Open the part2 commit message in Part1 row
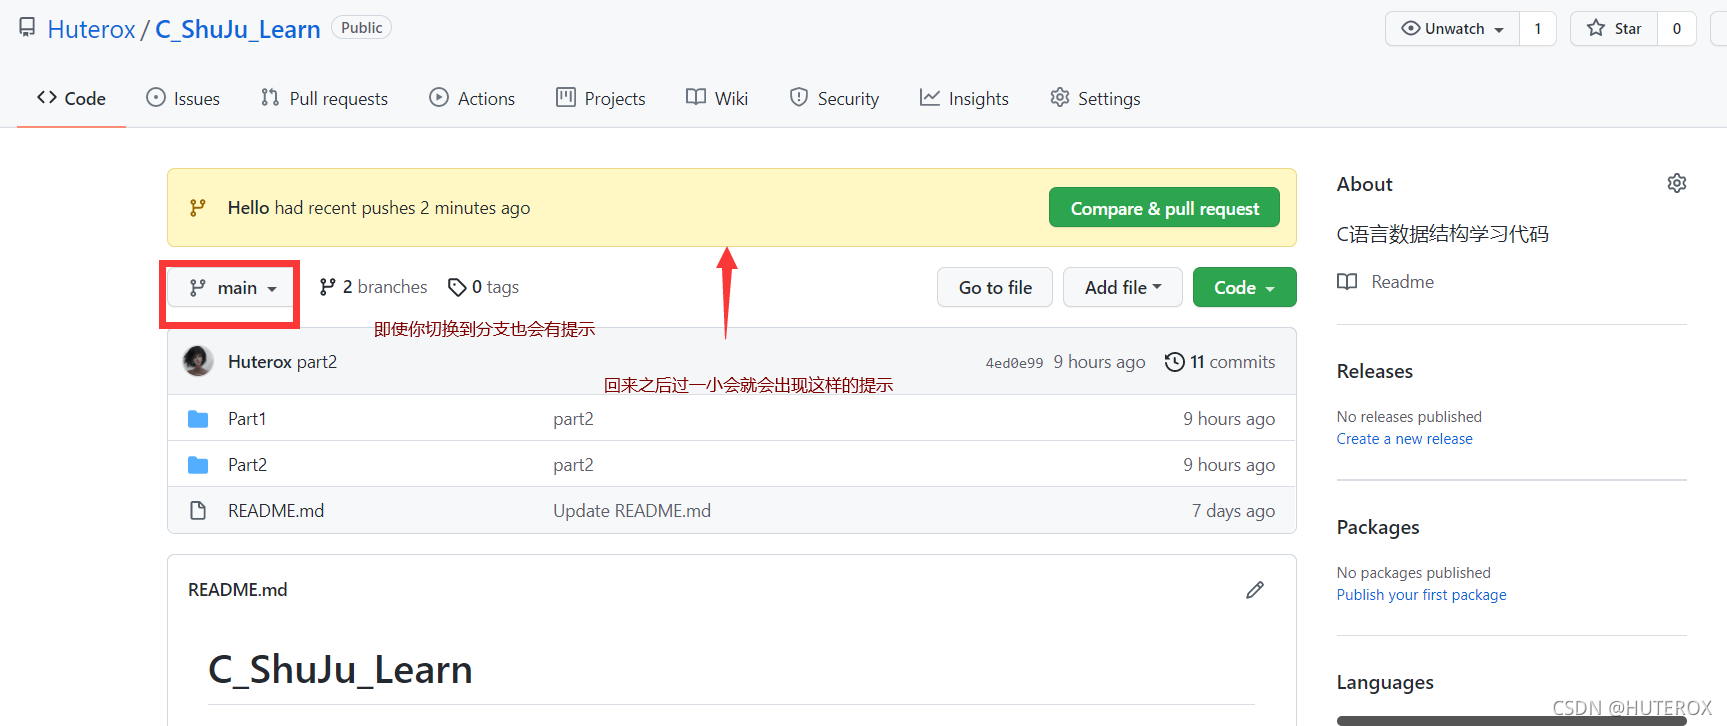The height and width of the screenshot is (726, 1727). coord(573,419)
